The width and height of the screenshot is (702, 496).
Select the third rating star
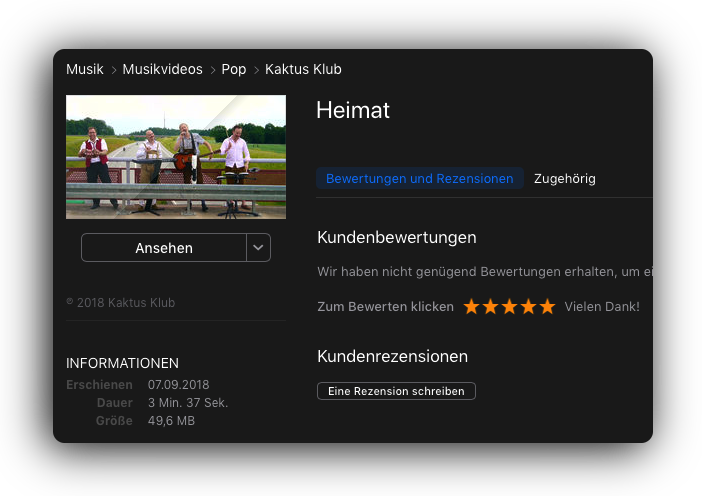point(509,307)
